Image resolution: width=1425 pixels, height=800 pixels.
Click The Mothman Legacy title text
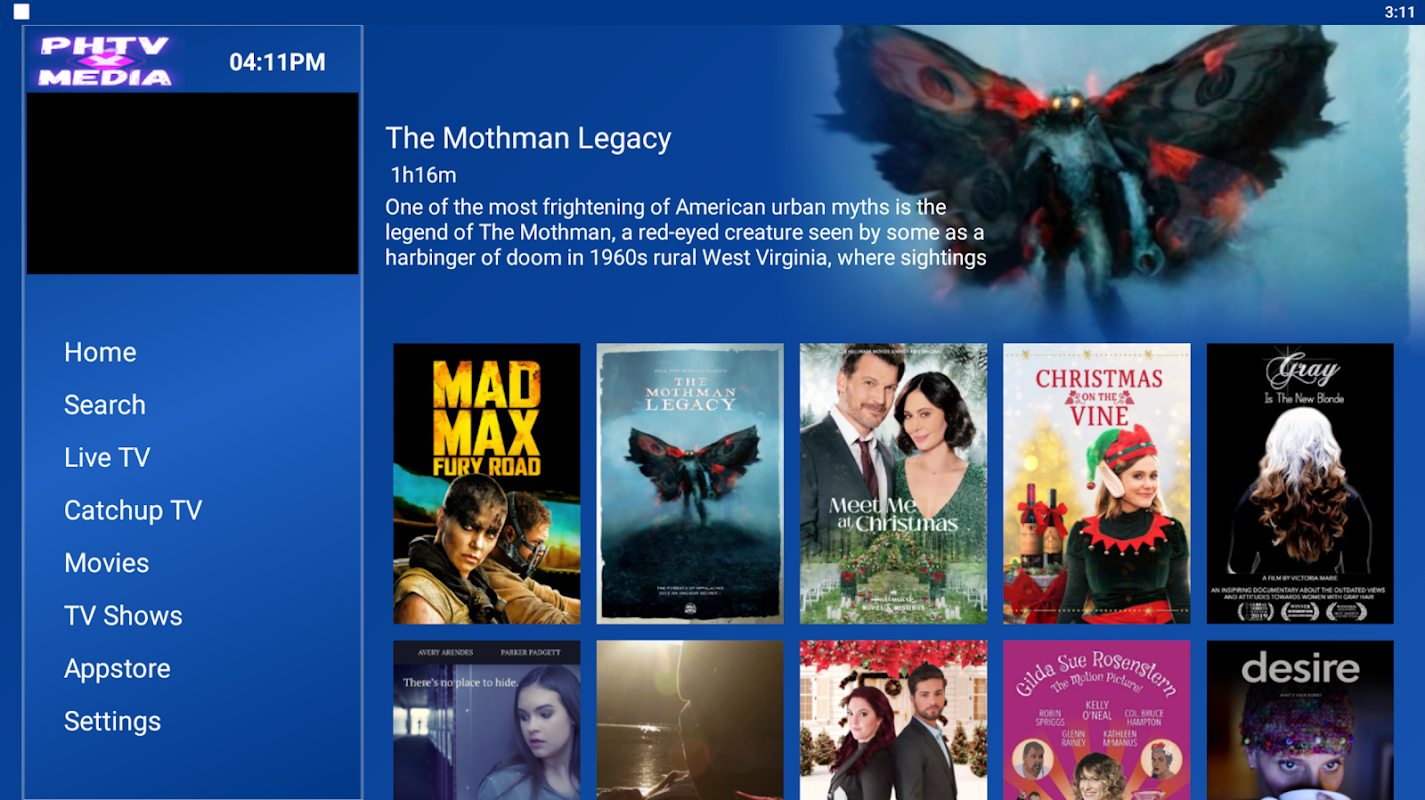tap(528, 139)
